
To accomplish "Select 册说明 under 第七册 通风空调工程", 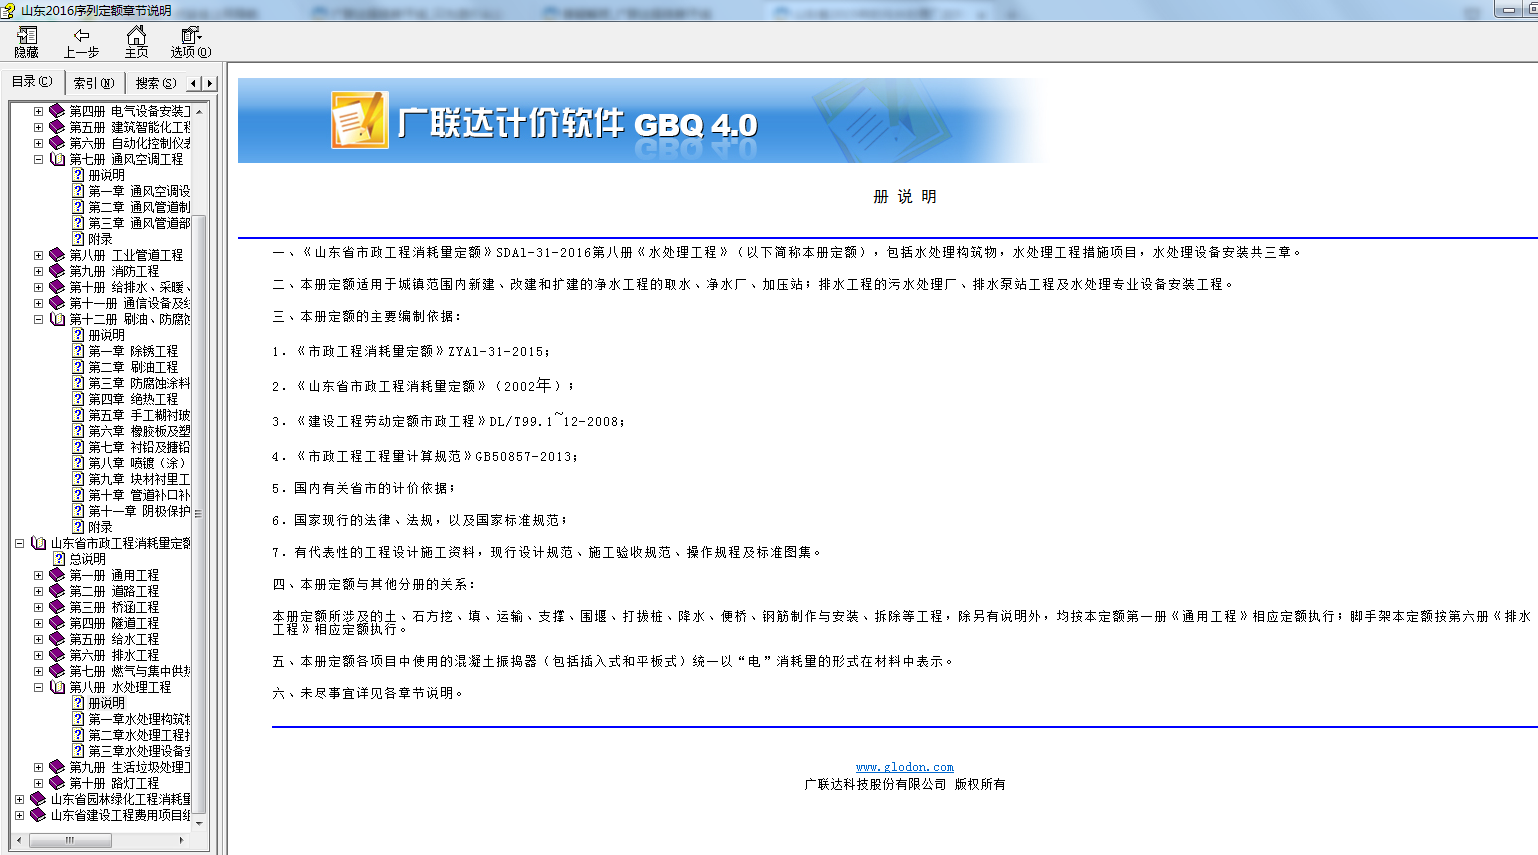I will [x=106, y=175].
